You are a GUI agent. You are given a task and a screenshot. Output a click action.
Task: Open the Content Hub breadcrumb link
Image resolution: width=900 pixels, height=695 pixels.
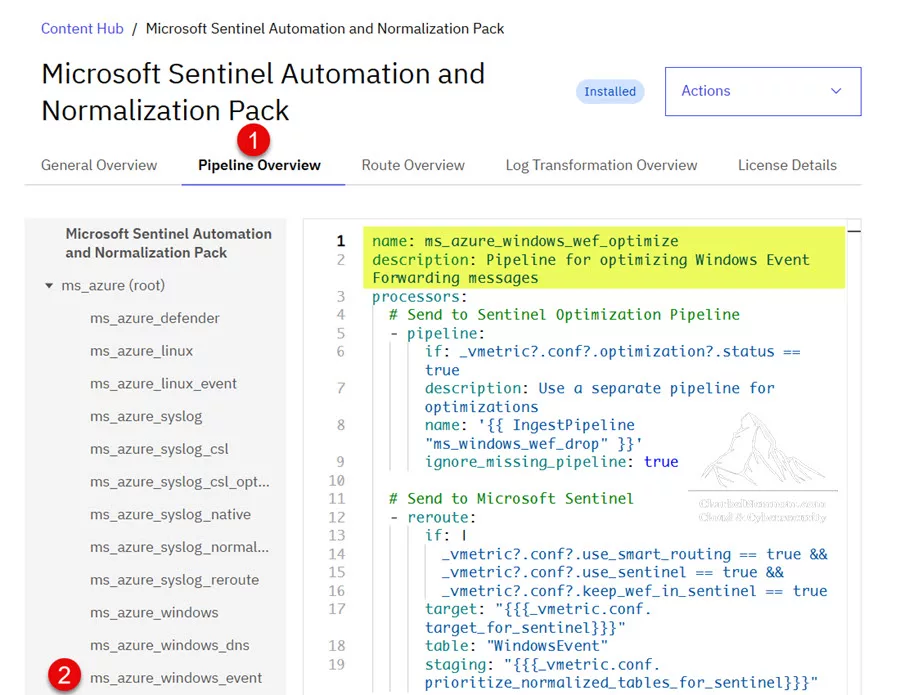click(x=82, y=29)
